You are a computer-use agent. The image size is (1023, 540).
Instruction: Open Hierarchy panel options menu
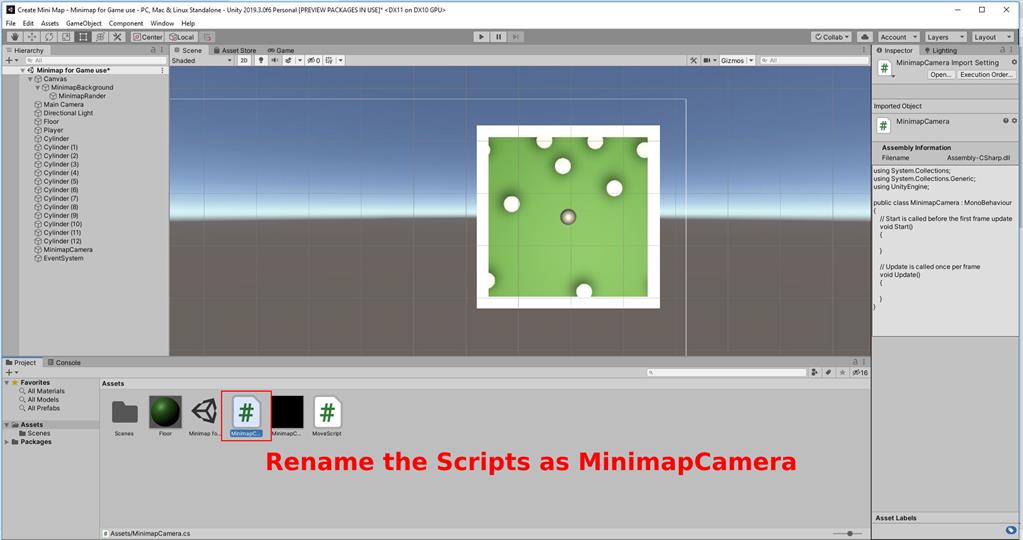(x=161, y=50)
